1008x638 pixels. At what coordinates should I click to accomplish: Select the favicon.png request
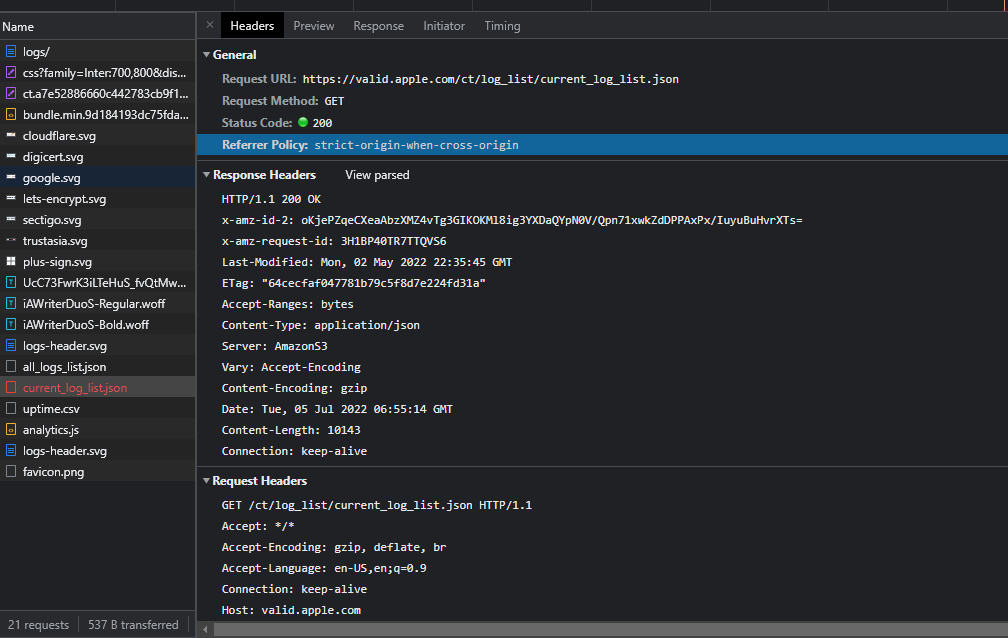pos(98,471)
